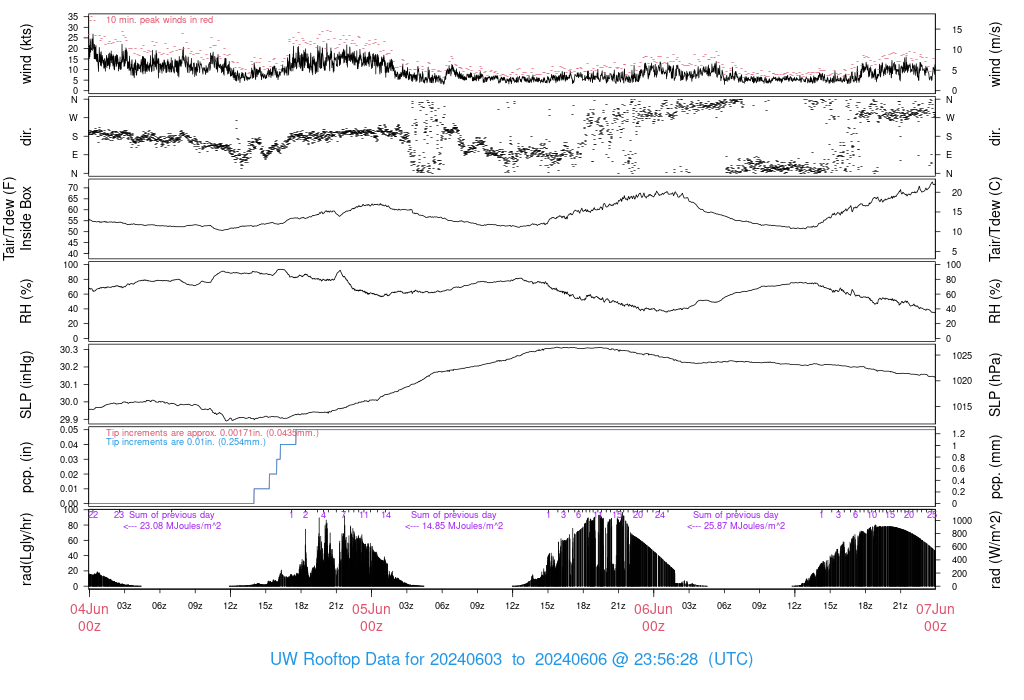Click the 'SLP (inHg)' axis label
Viewport: 1024px width, 700px height.
point(26,385)
